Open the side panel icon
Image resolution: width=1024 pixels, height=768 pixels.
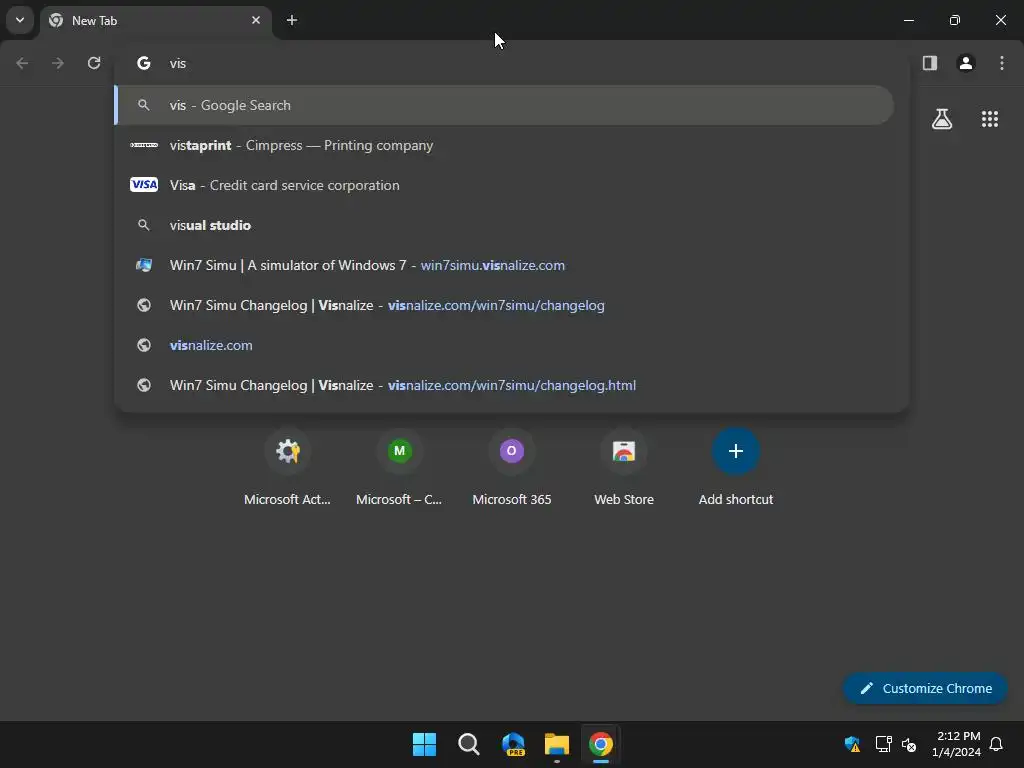[930, 63]
